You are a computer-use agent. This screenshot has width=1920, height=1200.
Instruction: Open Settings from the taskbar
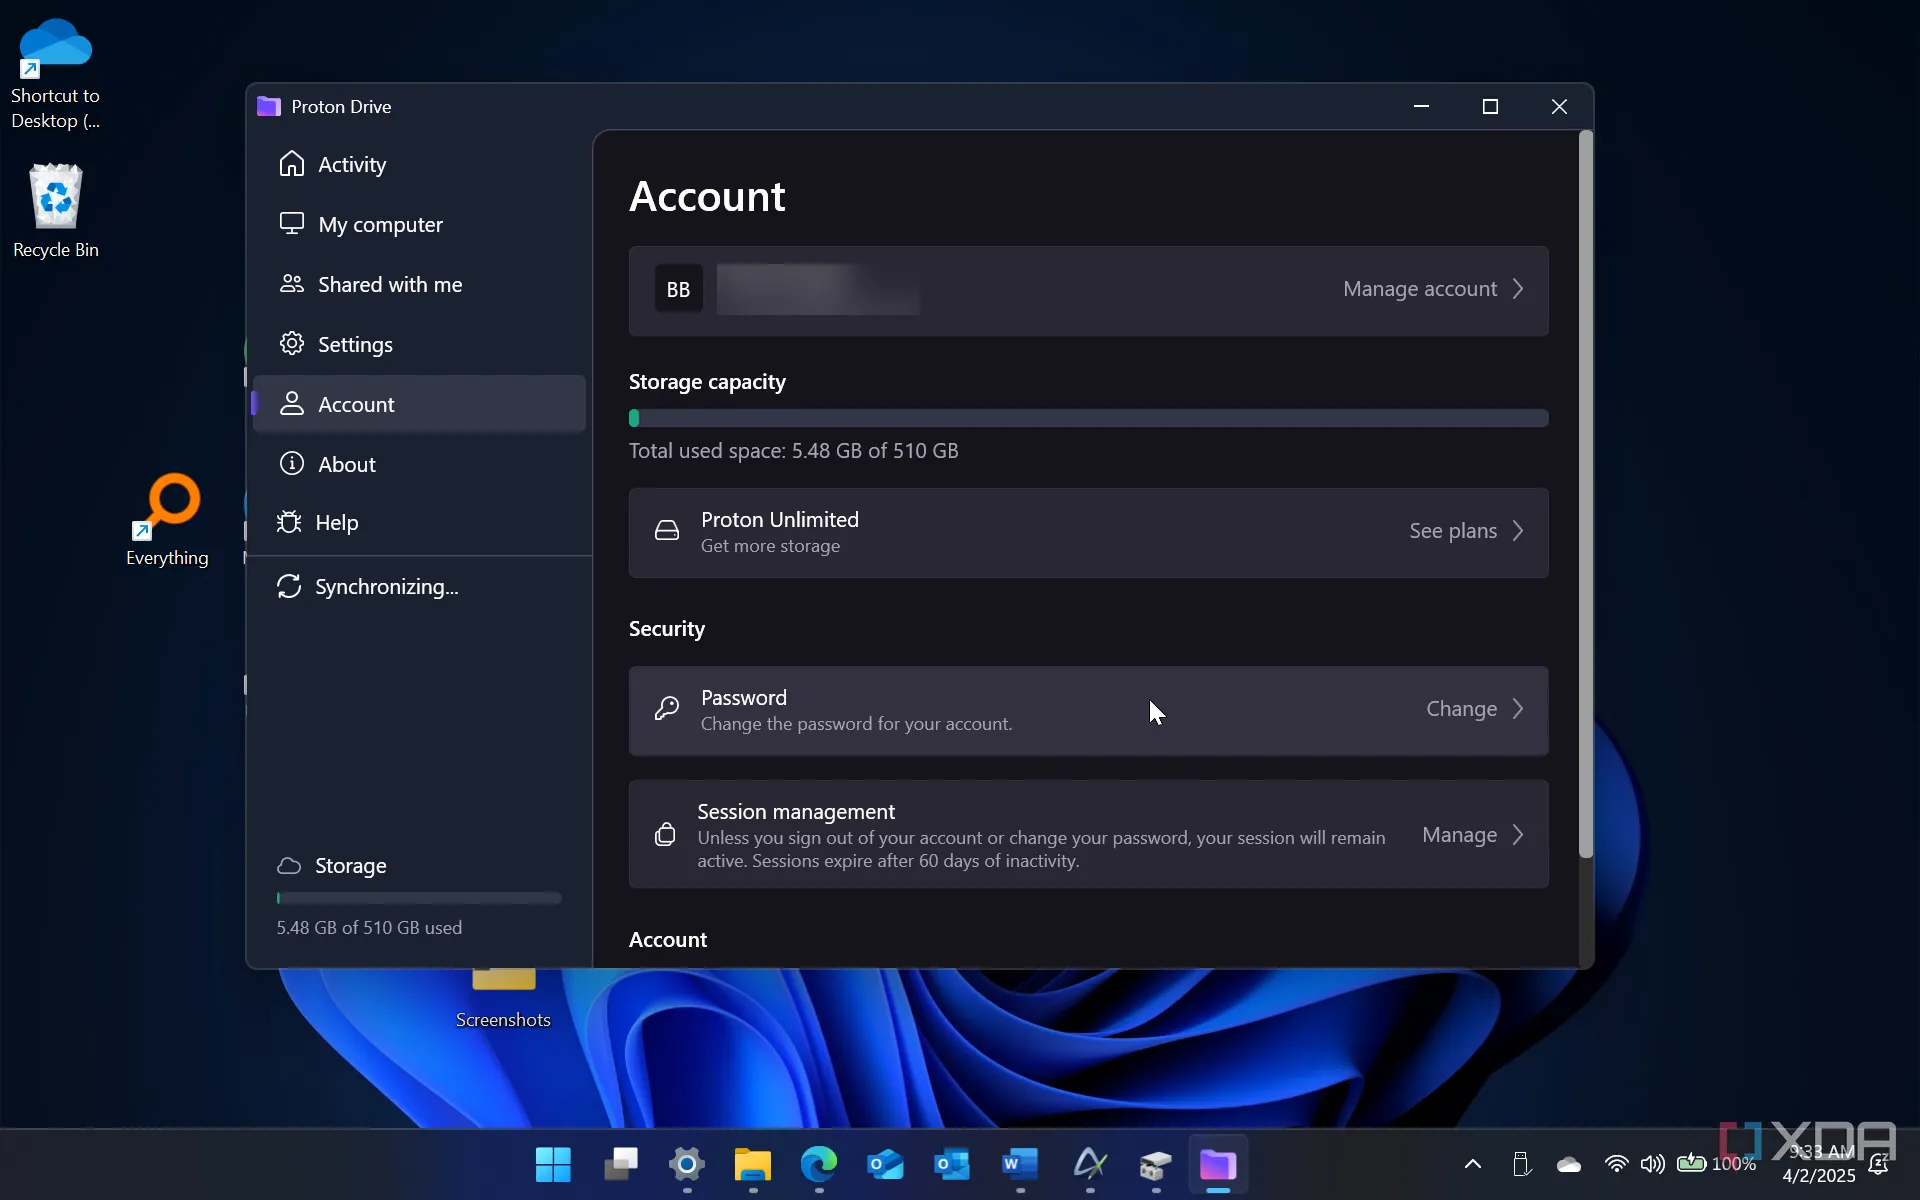pyautogui.click(x=687, y=1165)
